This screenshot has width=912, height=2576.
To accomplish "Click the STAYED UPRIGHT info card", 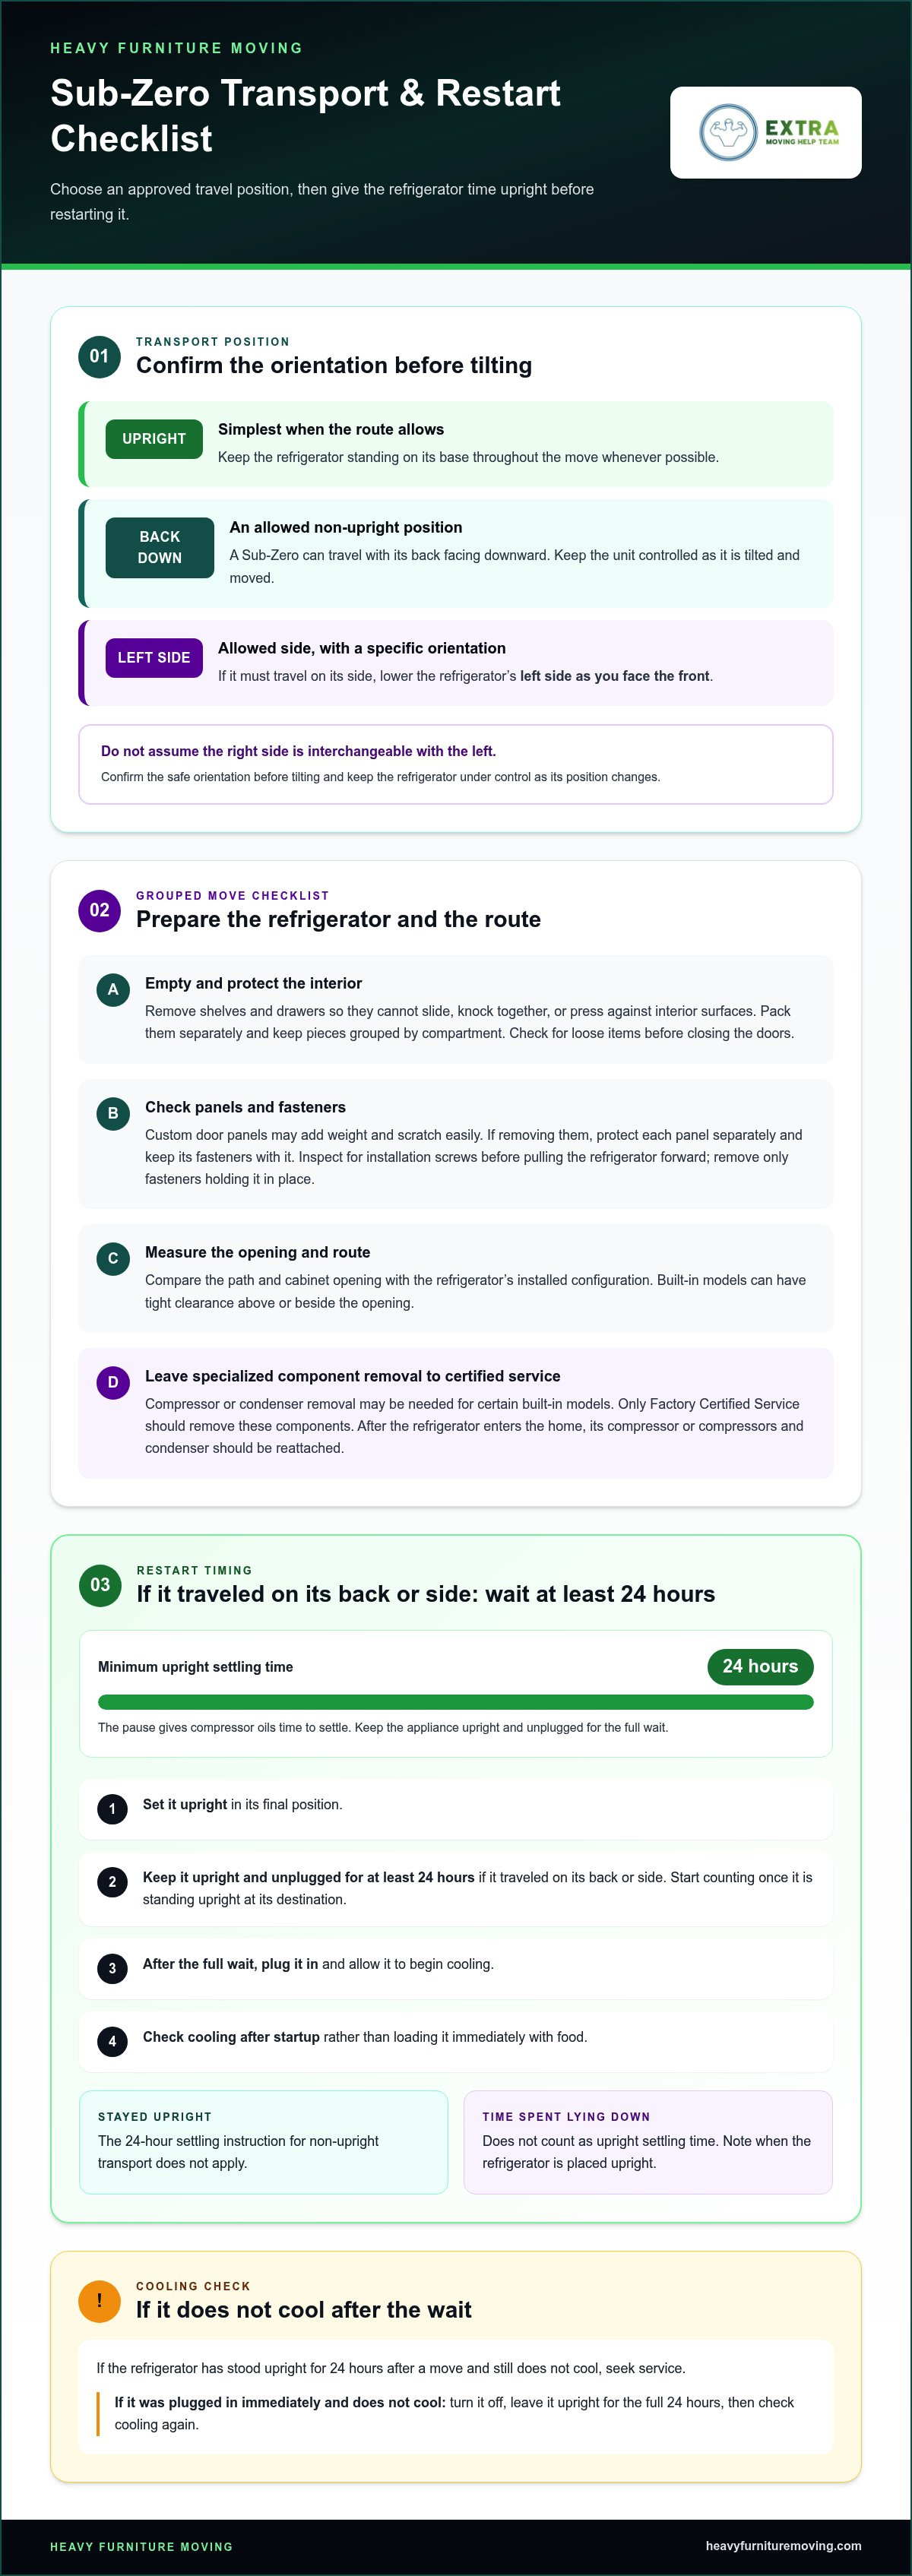I will [264, 2142].
